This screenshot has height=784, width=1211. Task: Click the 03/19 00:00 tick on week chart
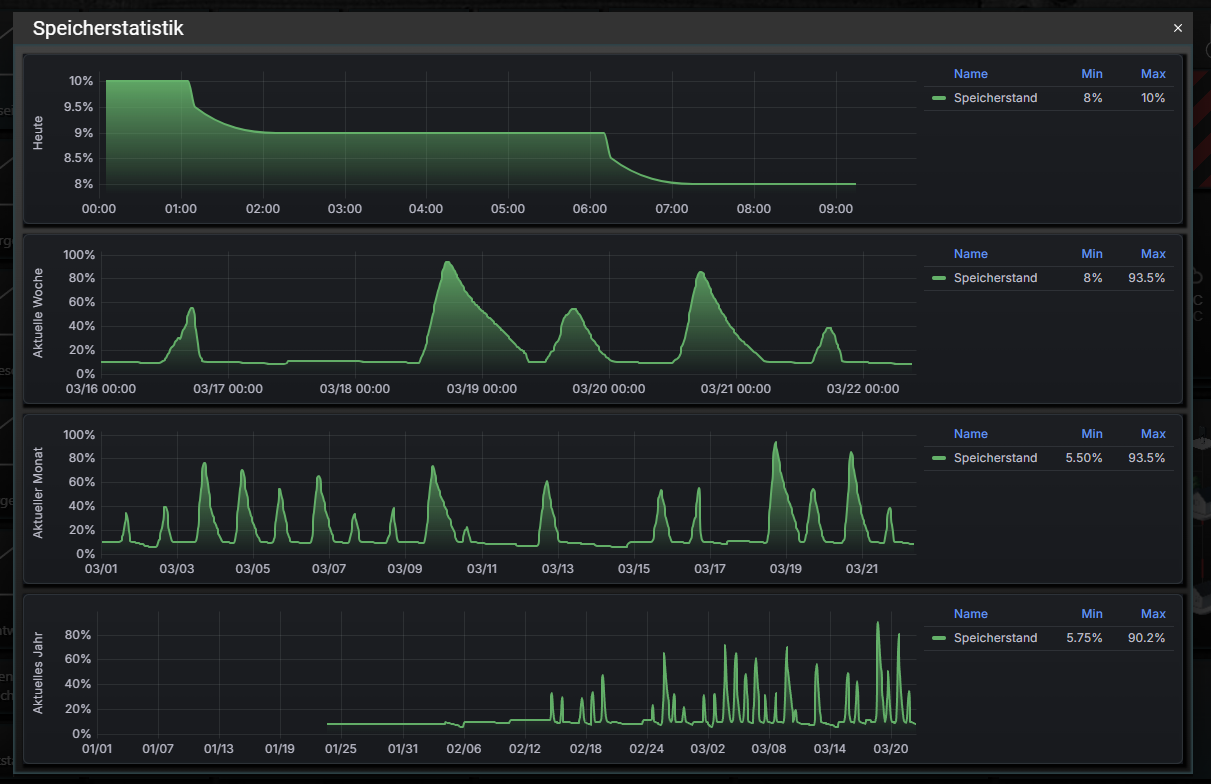tap(482, 389)
